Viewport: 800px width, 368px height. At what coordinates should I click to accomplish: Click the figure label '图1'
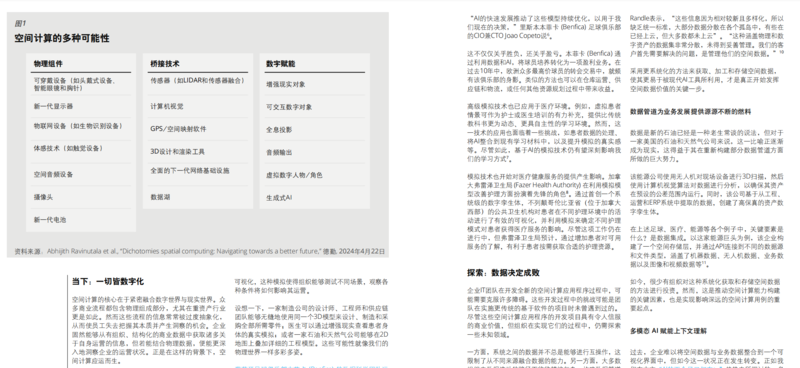click(20, 23)
